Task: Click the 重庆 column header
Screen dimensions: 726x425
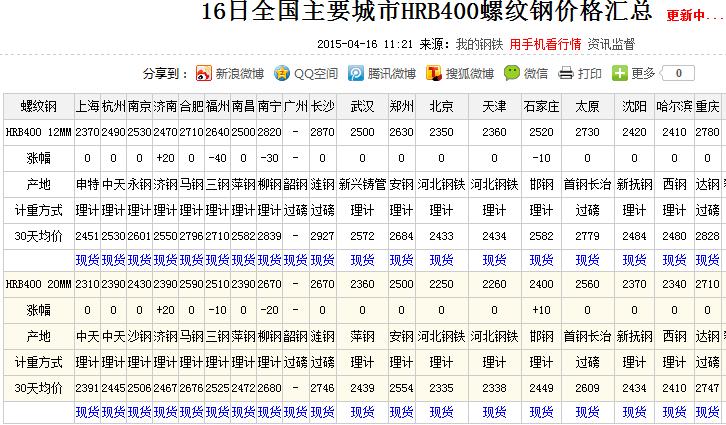Action: tap(707, 106)
